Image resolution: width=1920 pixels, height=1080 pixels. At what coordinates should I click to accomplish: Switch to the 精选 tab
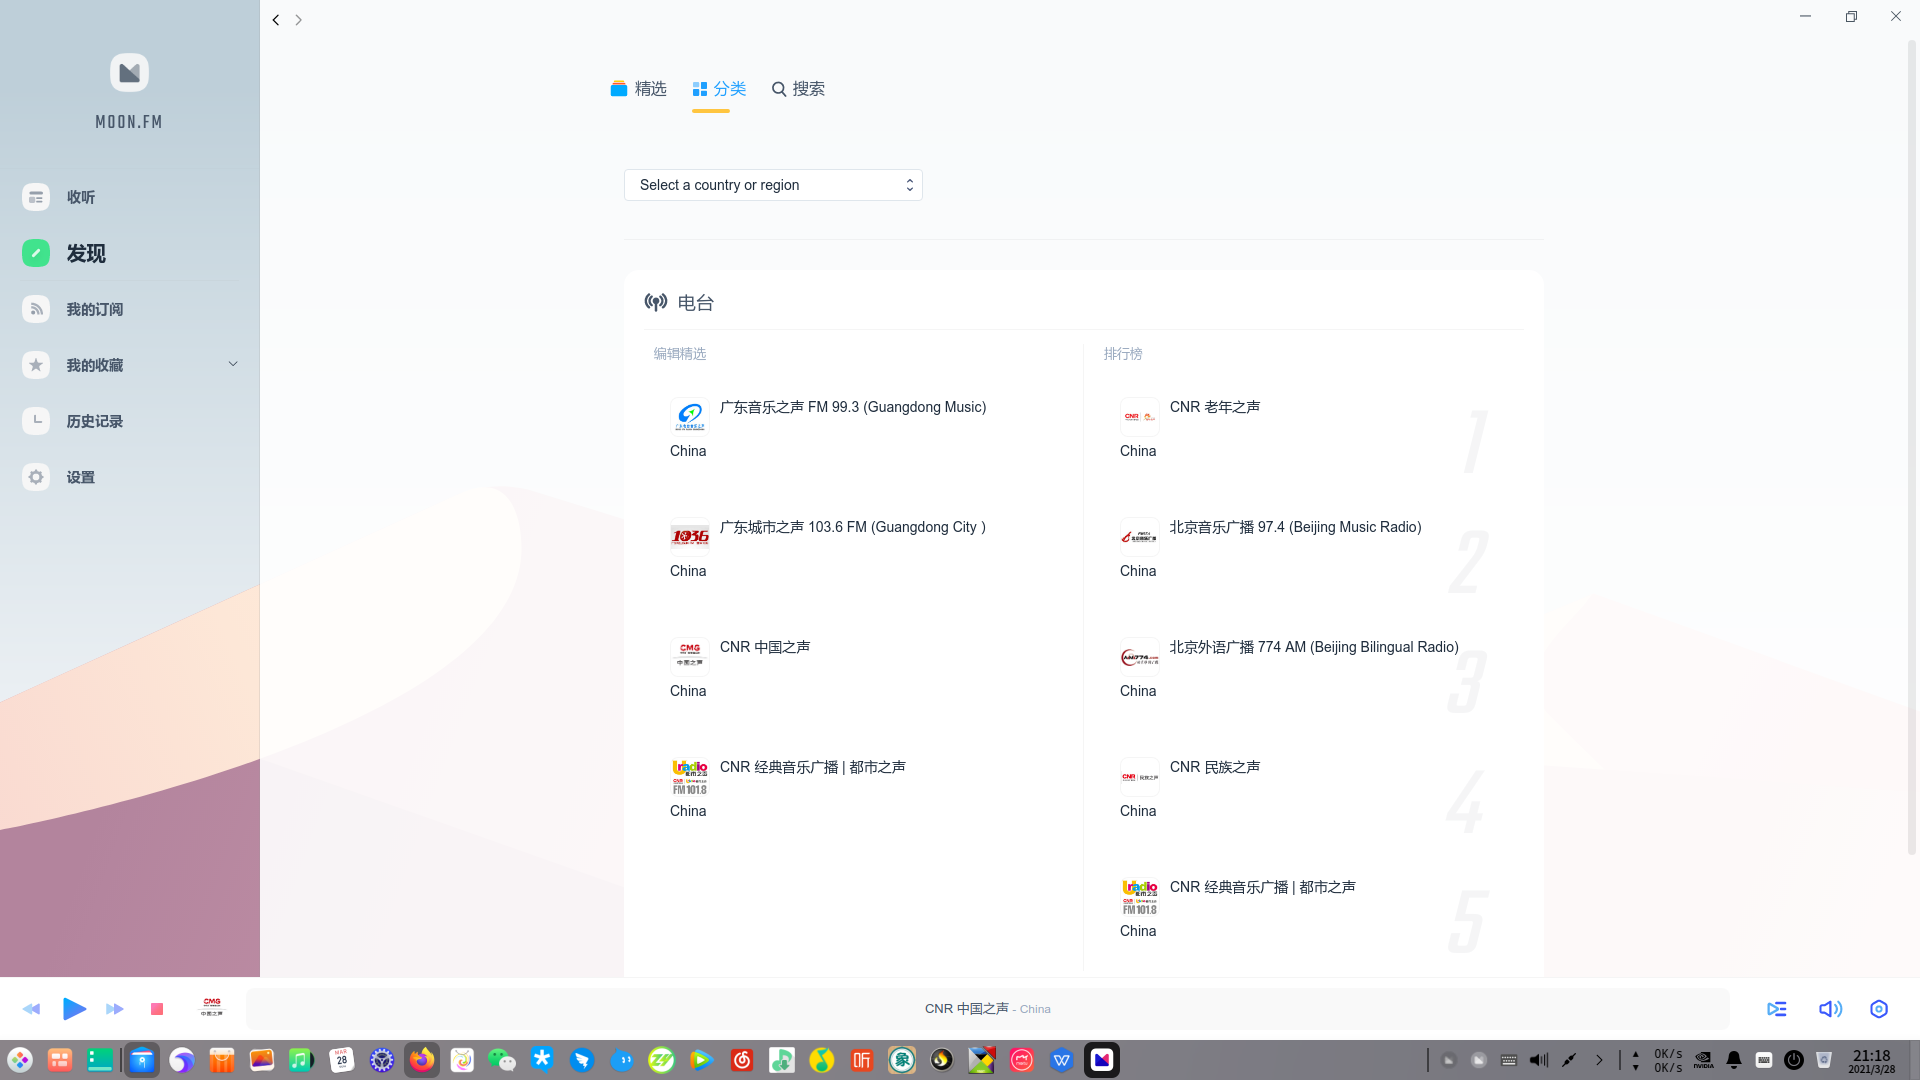tap(638, 89)
